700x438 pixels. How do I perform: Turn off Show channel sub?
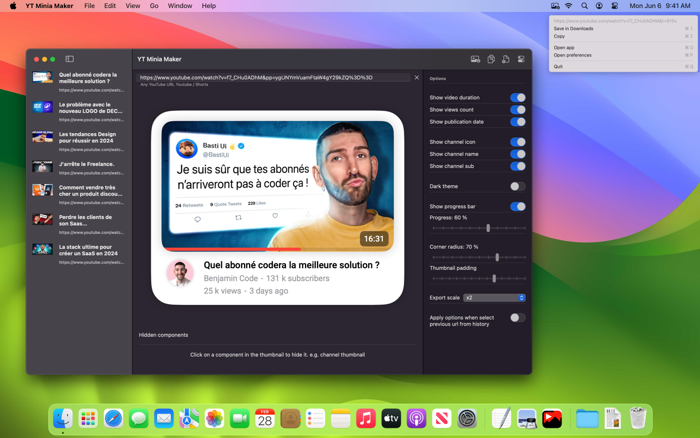518,166
